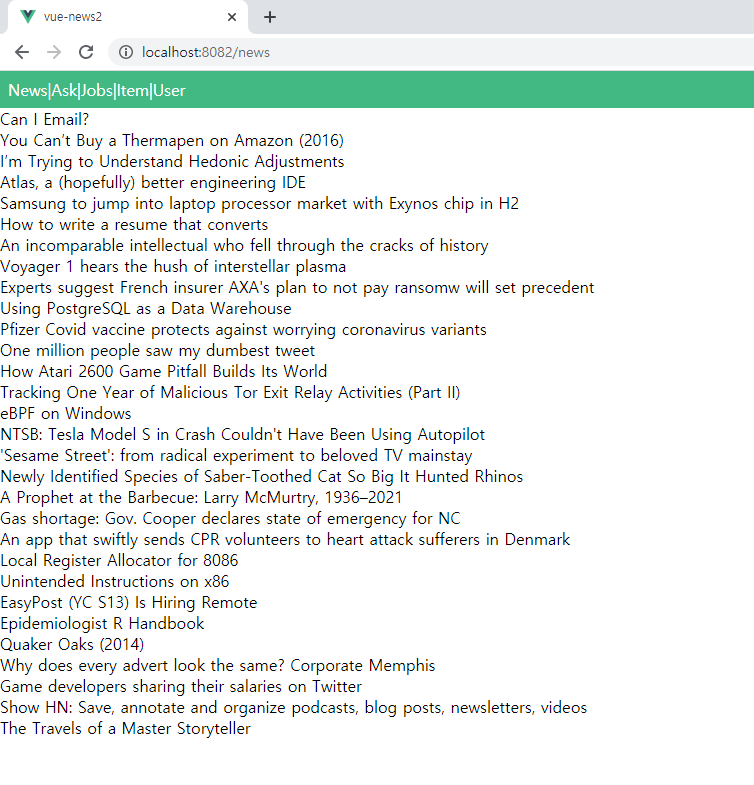This screenshot has width=754, height=785.
Task: Close the vue-news2 tab
Action: pos(232,17)
